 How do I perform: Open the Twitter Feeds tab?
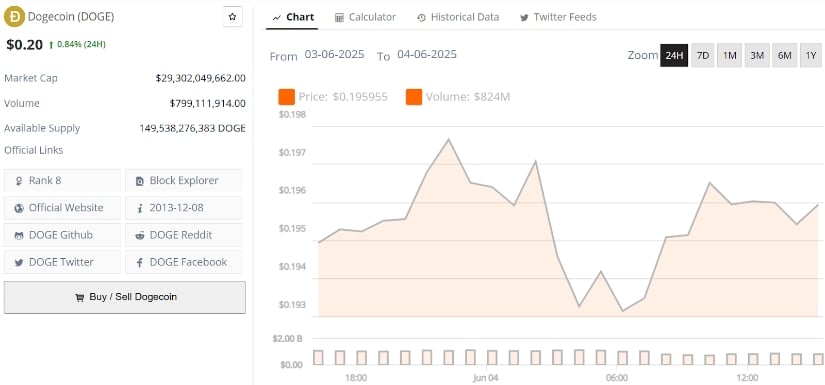point(558,17)
